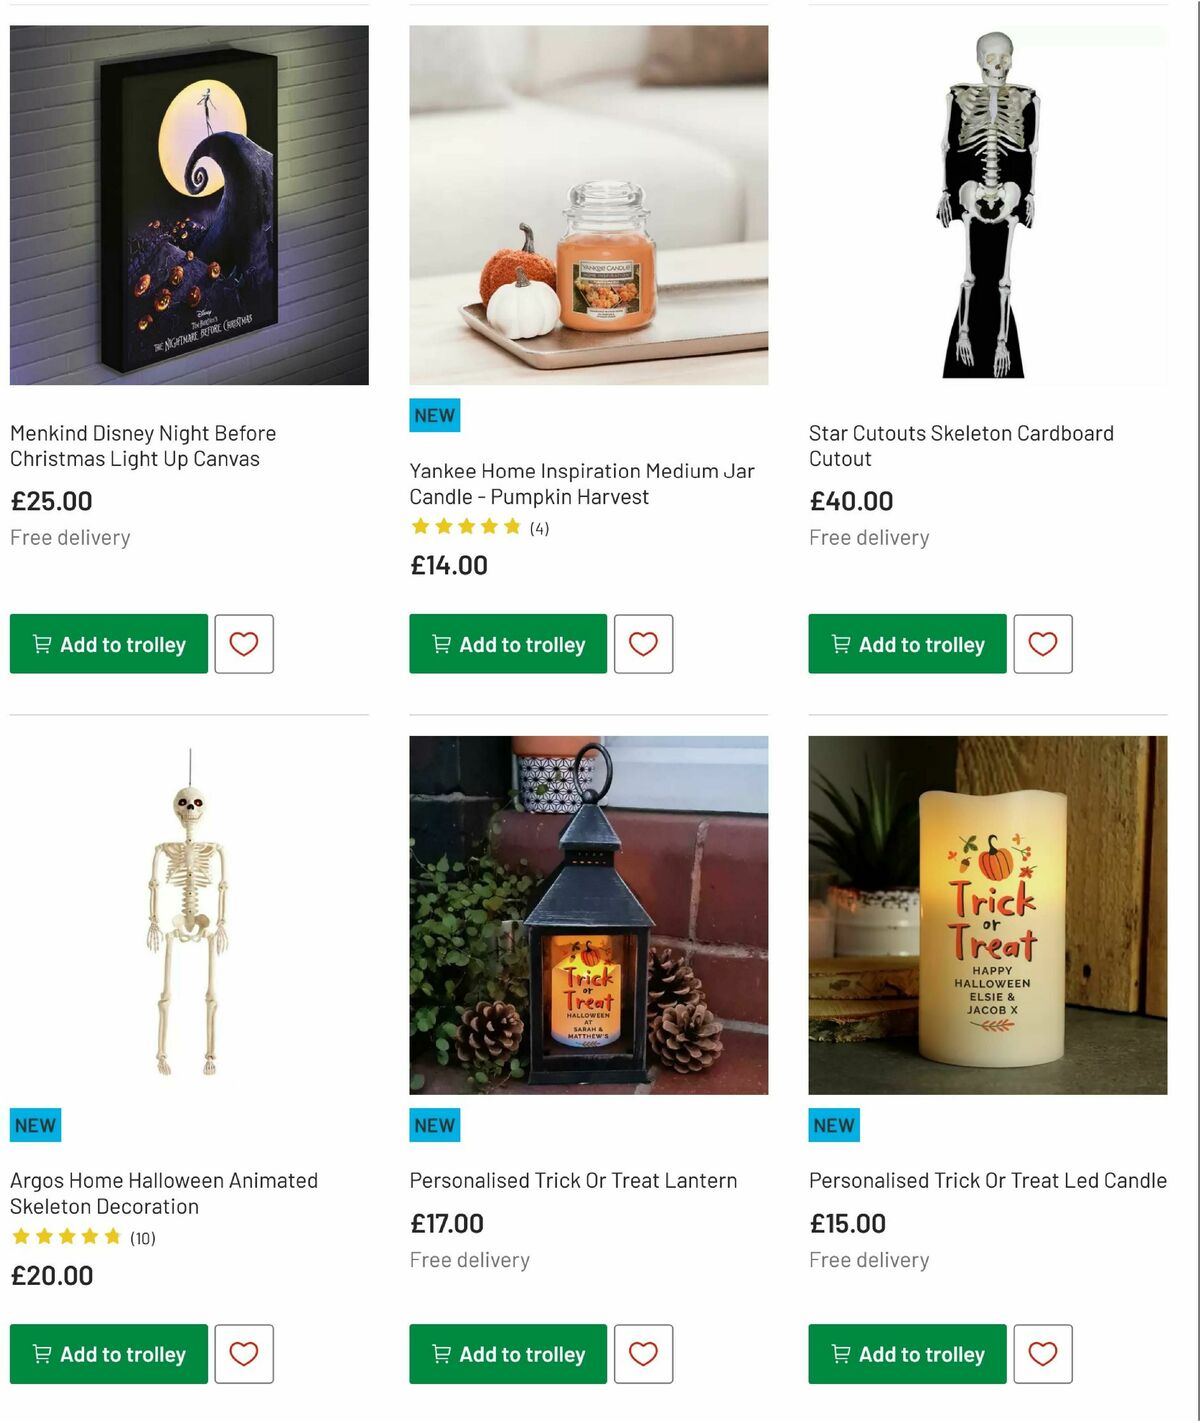The height and width of the screenshot is (1421, 1200).
Task: Click the trolley icon on the Yankee Candle button
Action: click(x=440, y=644)
